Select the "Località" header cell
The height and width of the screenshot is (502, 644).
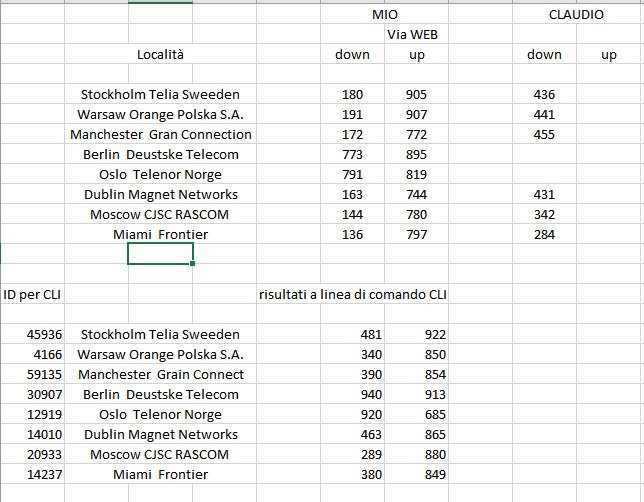click(x=160, y=55)
